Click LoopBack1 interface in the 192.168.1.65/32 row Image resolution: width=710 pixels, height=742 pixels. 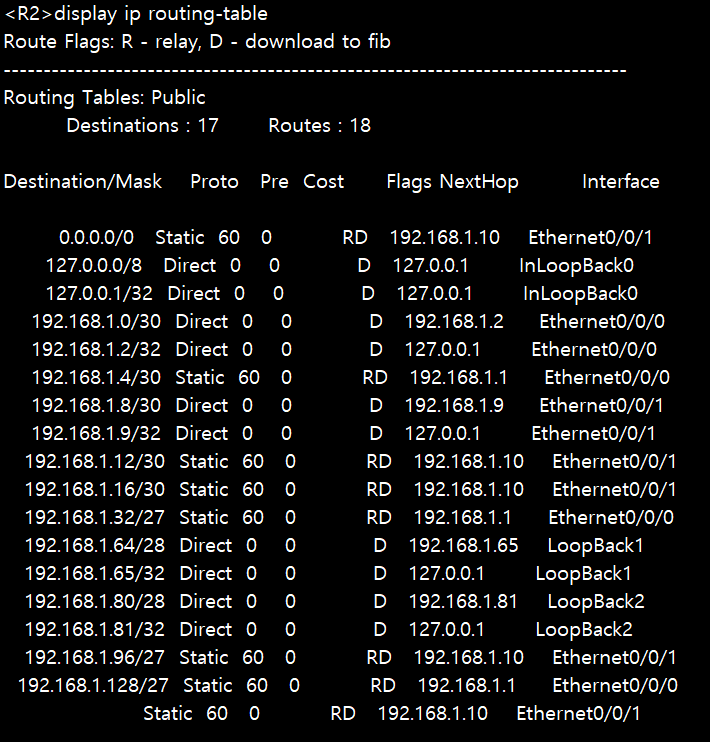(584, 574)
